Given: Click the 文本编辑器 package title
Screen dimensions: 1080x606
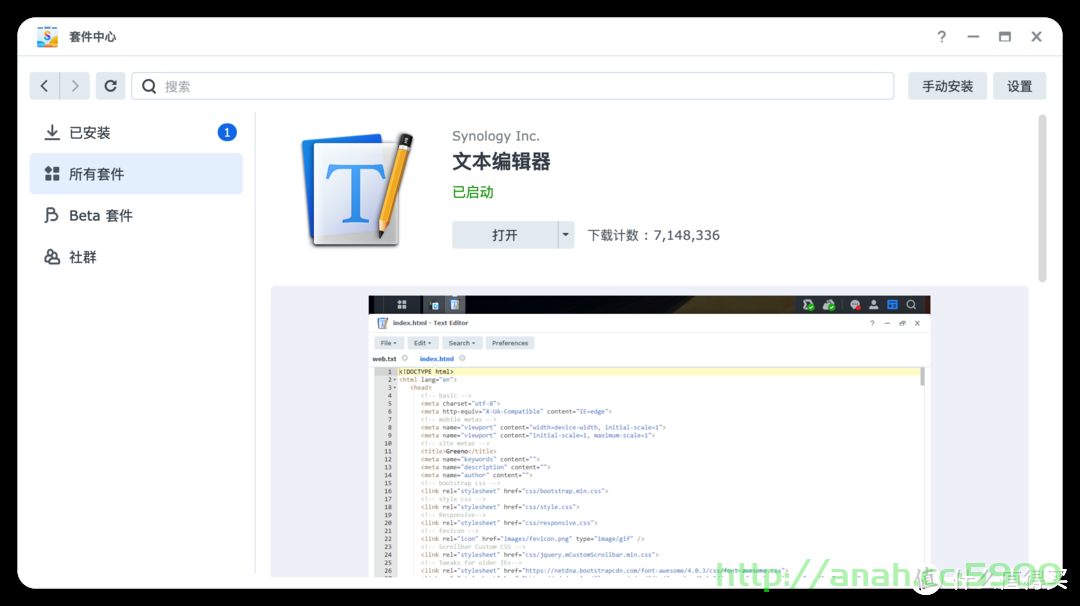Looking at the screenshot, I should pos(501,162).
